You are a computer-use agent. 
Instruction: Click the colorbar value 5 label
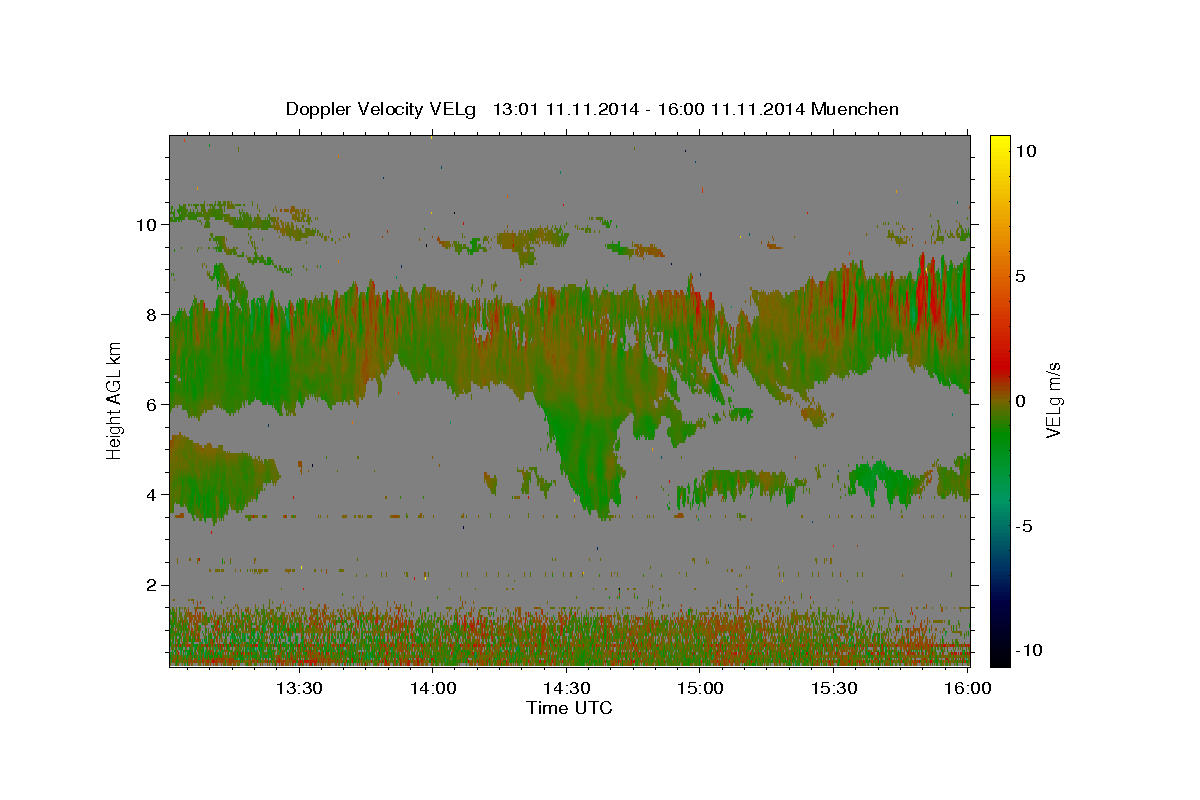click(1021, 275)
